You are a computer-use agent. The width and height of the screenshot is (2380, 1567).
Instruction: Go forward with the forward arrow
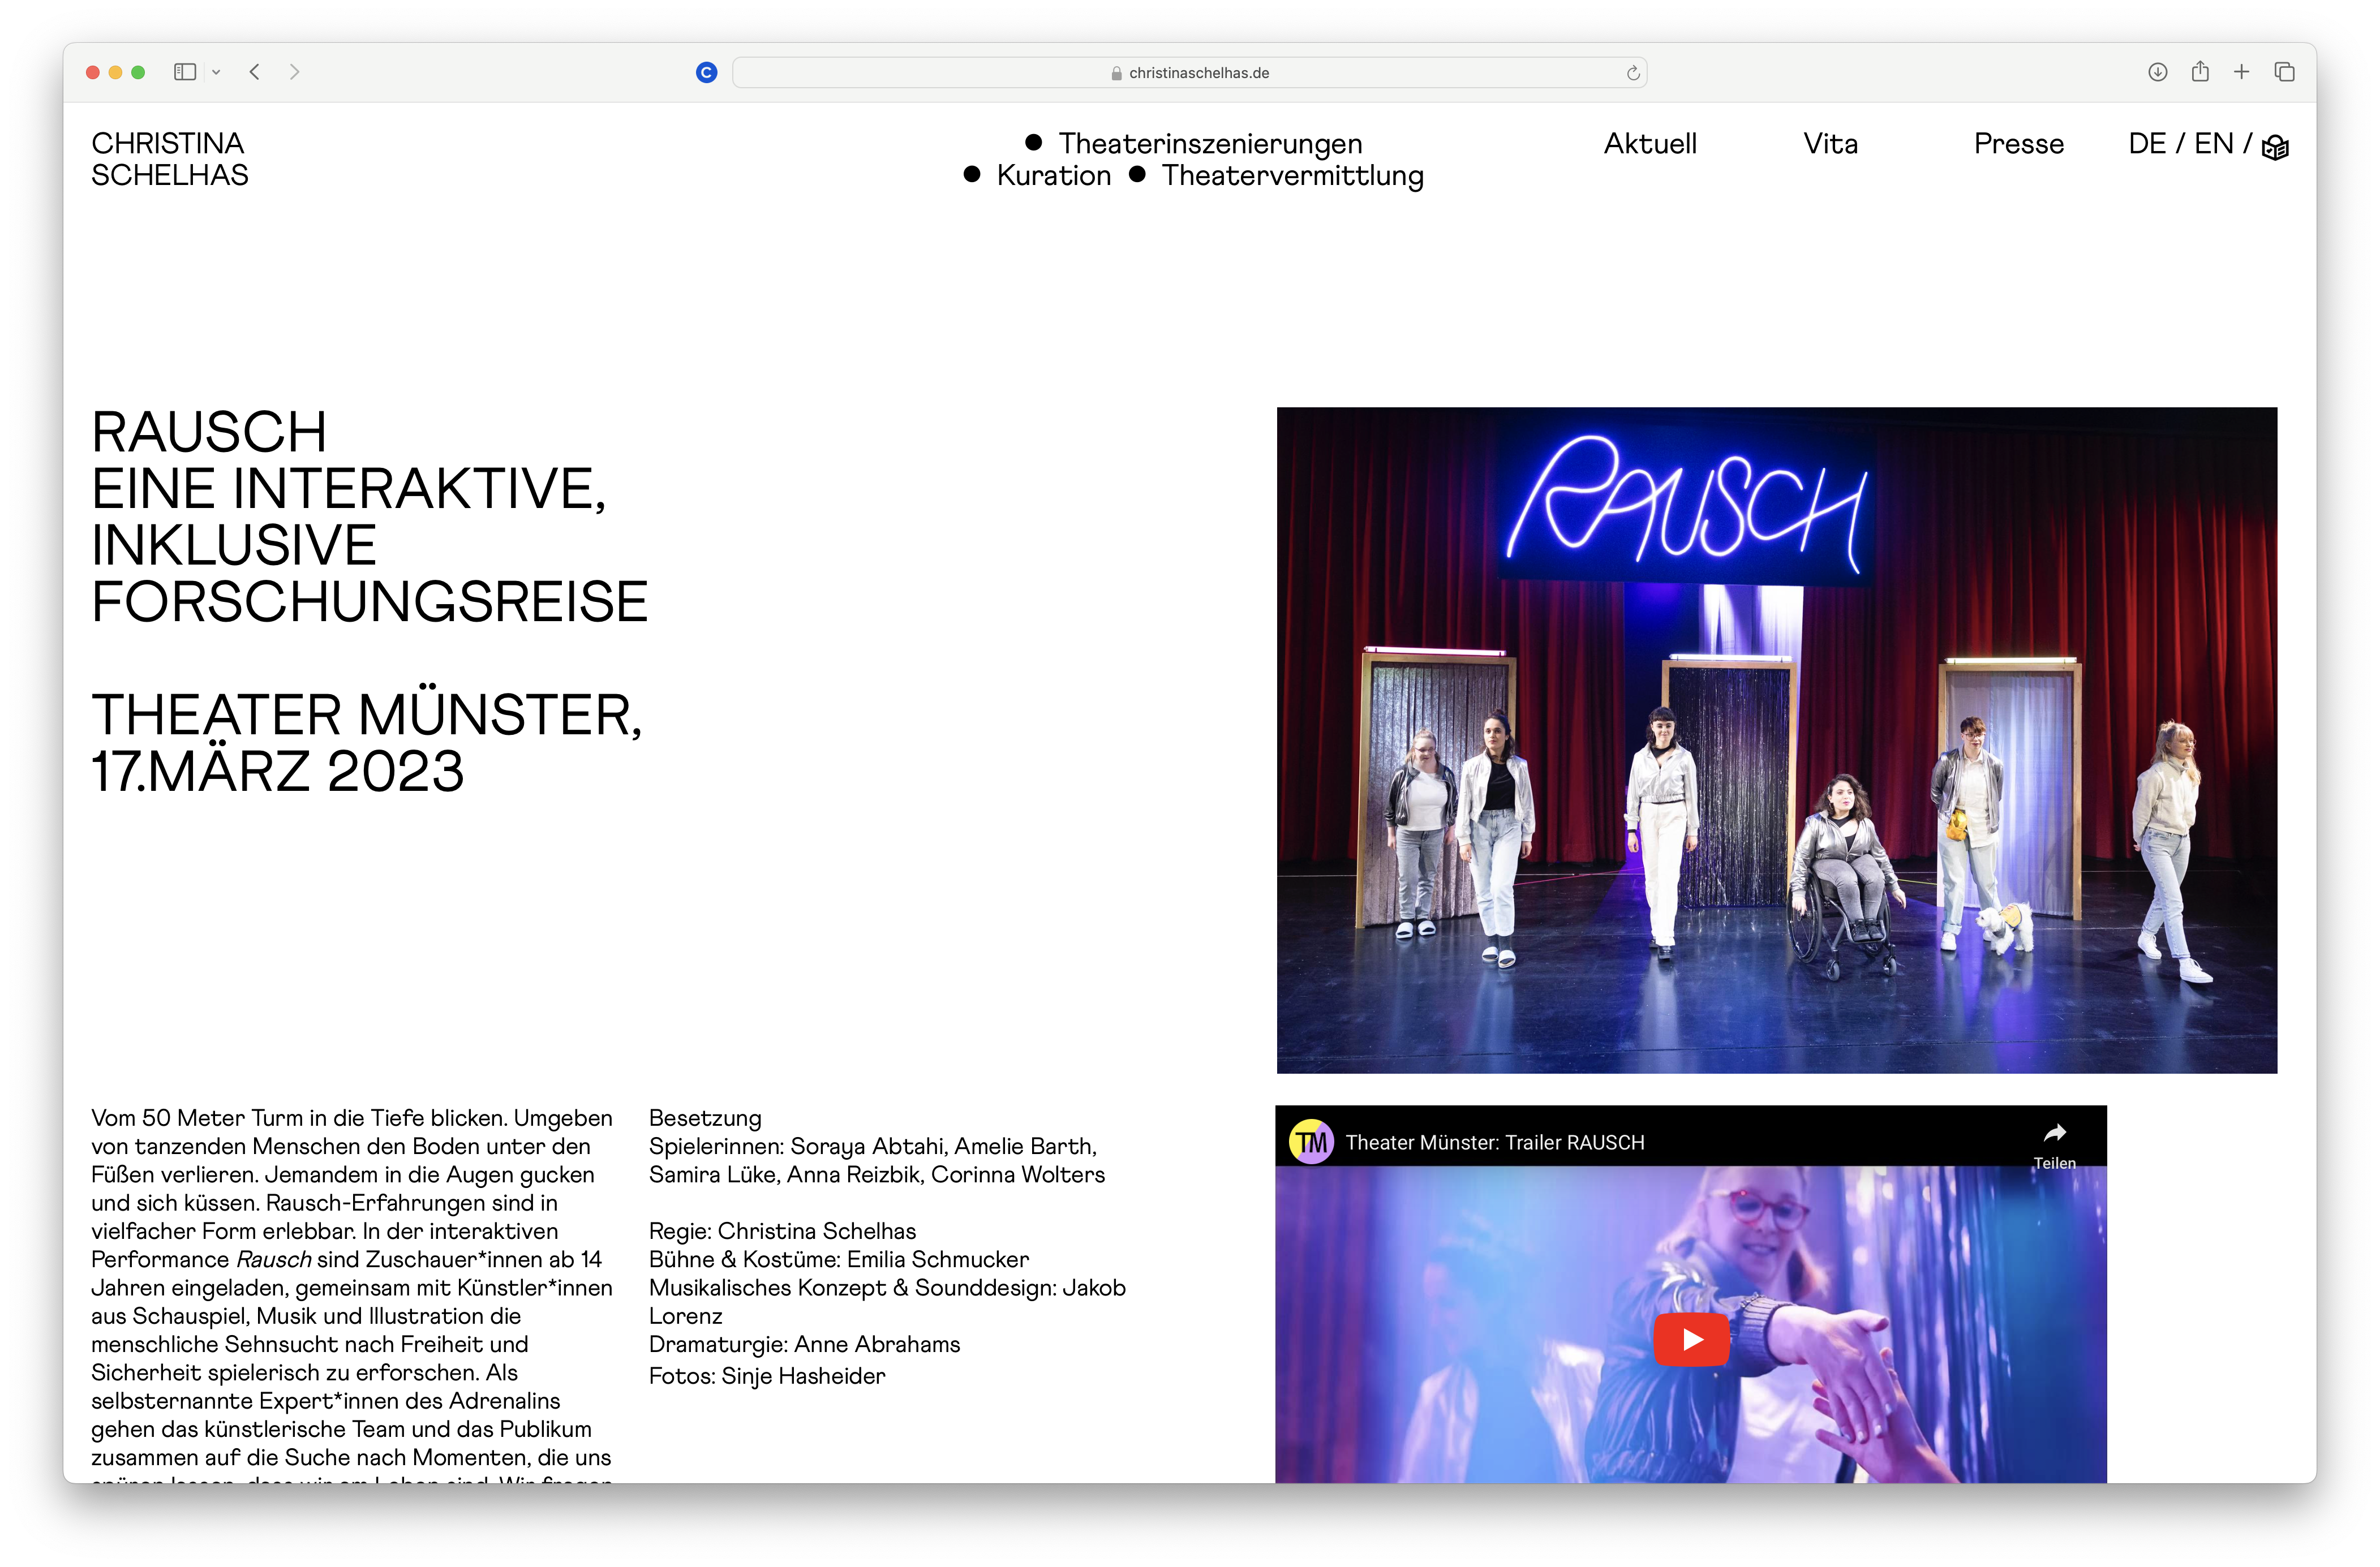click(294, 72)
